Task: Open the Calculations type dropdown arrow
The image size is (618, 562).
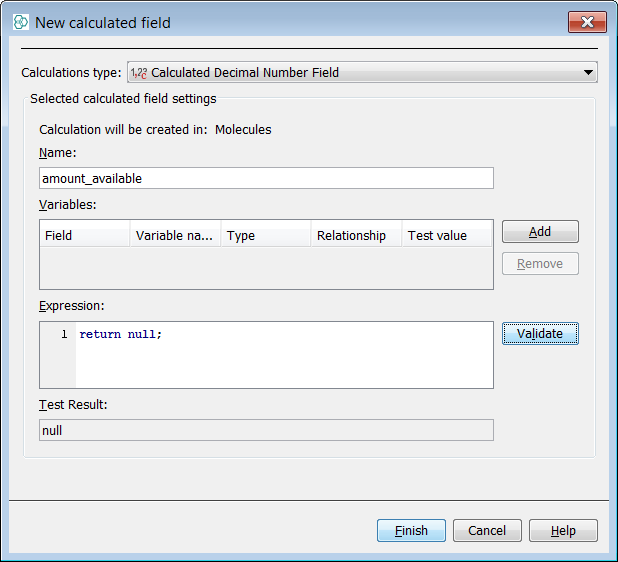Action: tap(588, 73)
